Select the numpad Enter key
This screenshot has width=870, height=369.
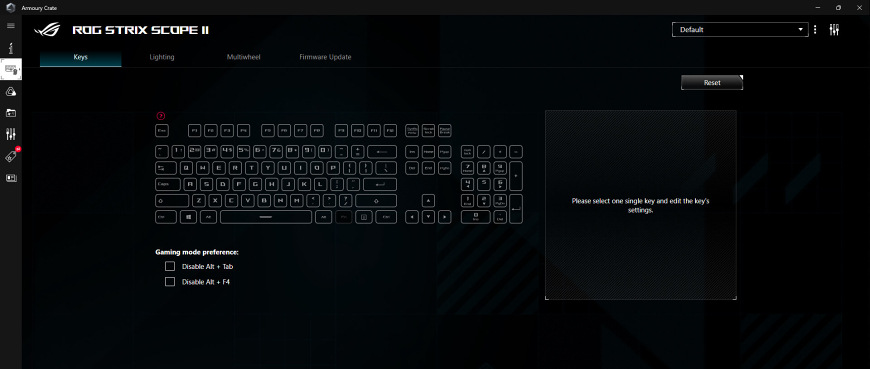[x=516, y=209]
